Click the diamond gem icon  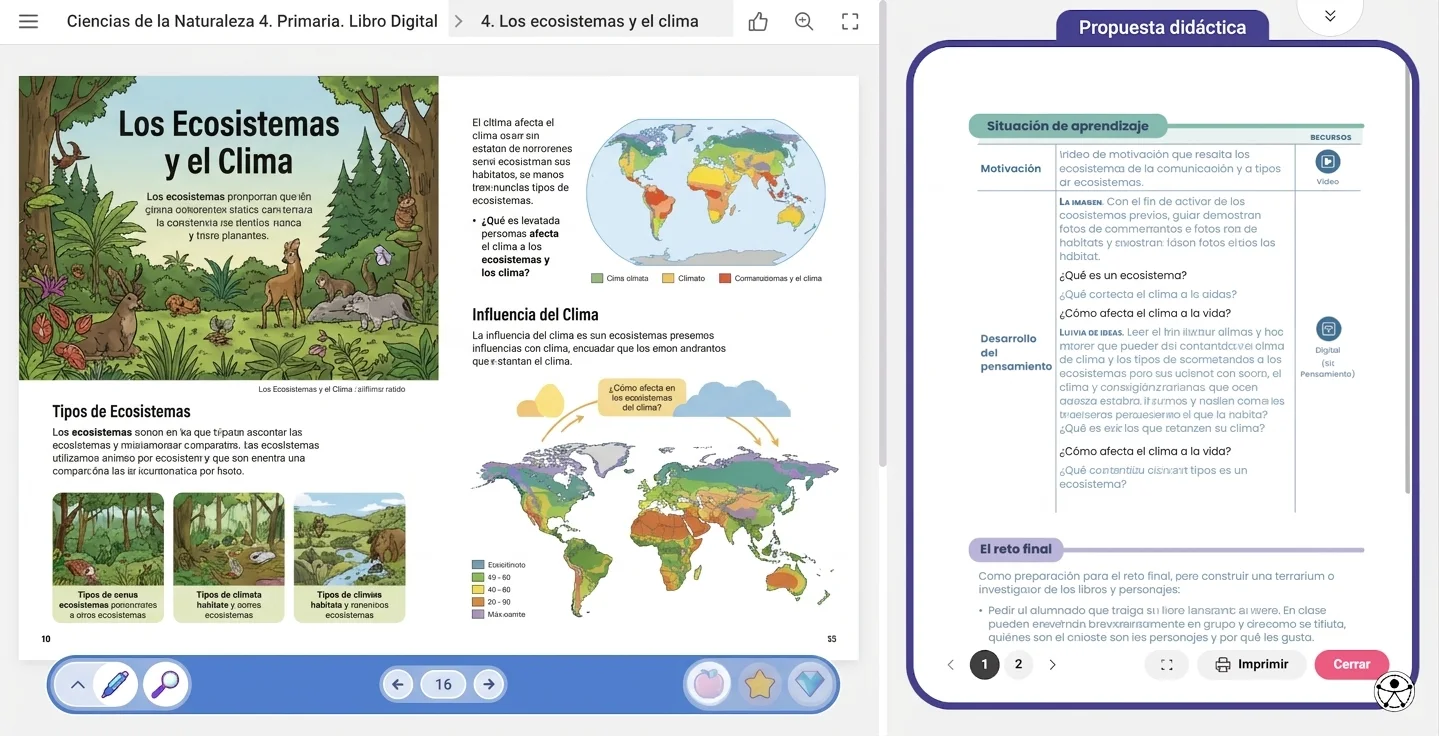809,684
